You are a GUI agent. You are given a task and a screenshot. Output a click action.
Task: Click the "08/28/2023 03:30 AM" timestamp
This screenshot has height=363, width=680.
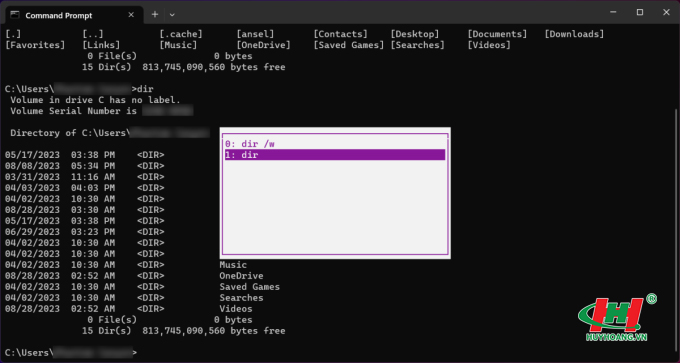click(x=60, y=210)
